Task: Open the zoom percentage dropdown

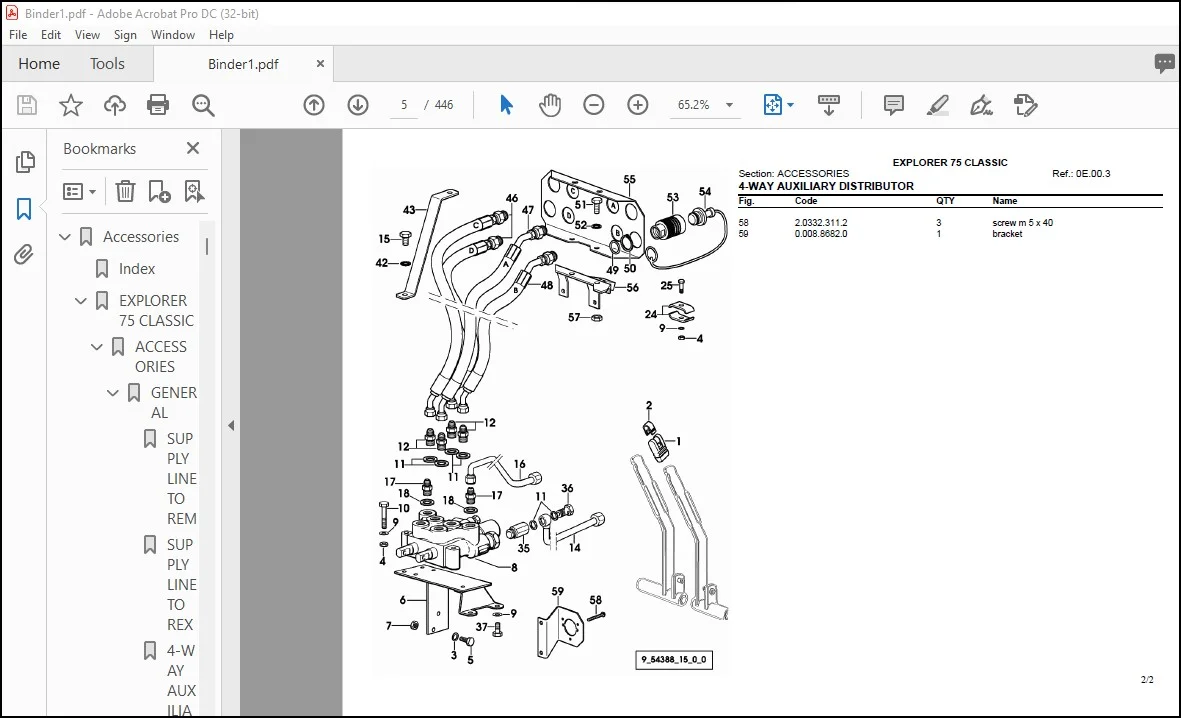Action: (729, 105)
